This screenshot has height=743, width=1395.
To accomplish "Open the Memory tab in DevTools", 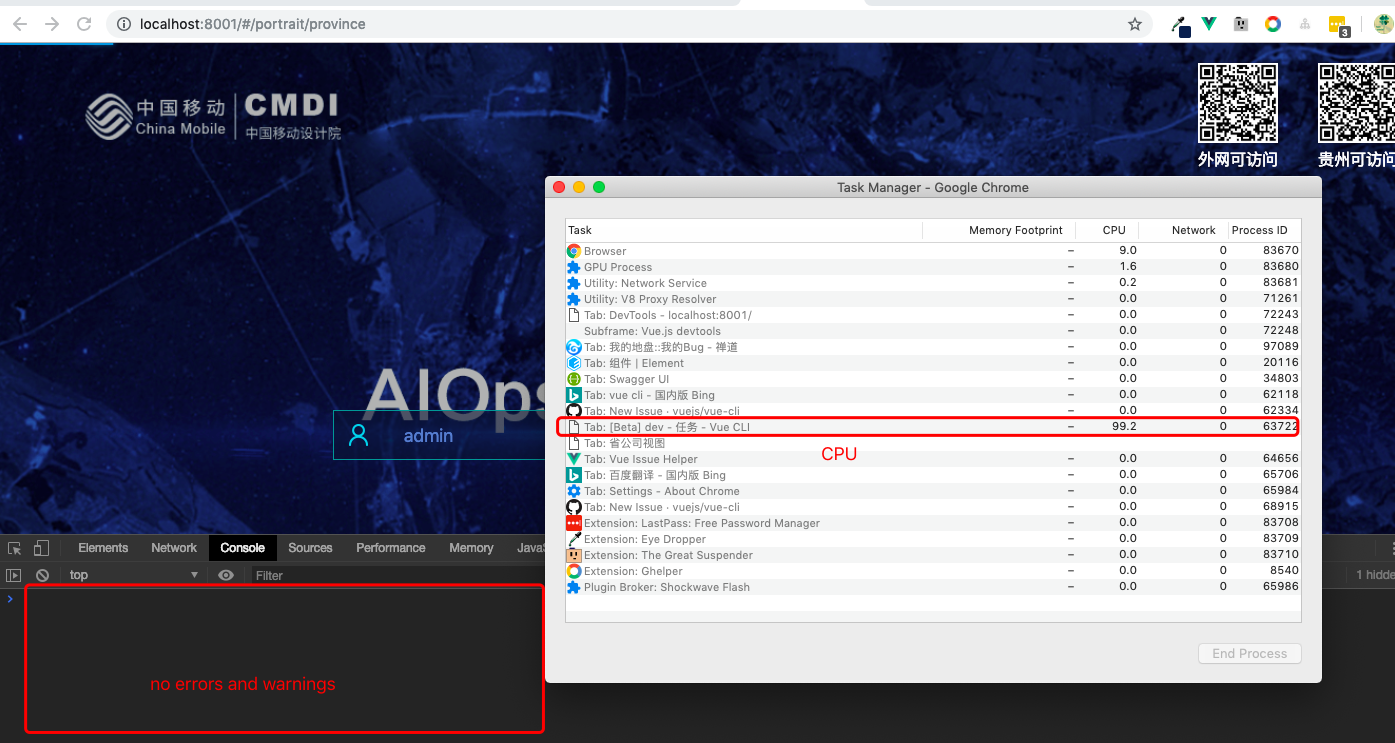I will [471, 548].
